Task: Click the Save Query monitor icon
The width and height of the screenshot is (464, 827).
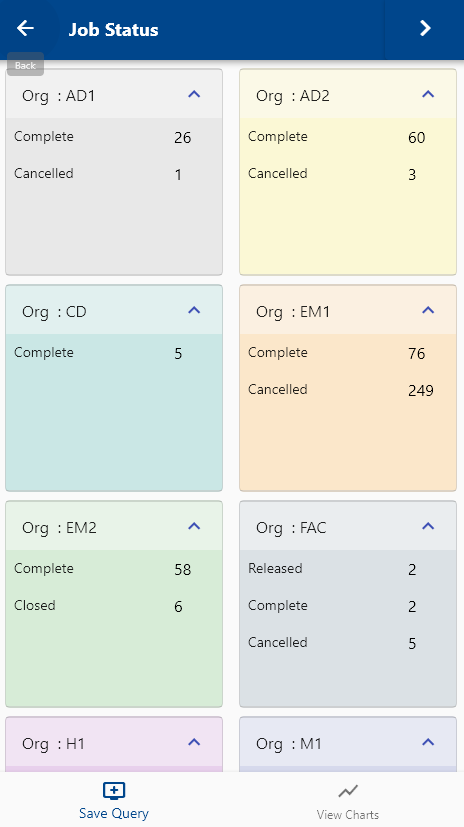Action: (x=114, y=791)
